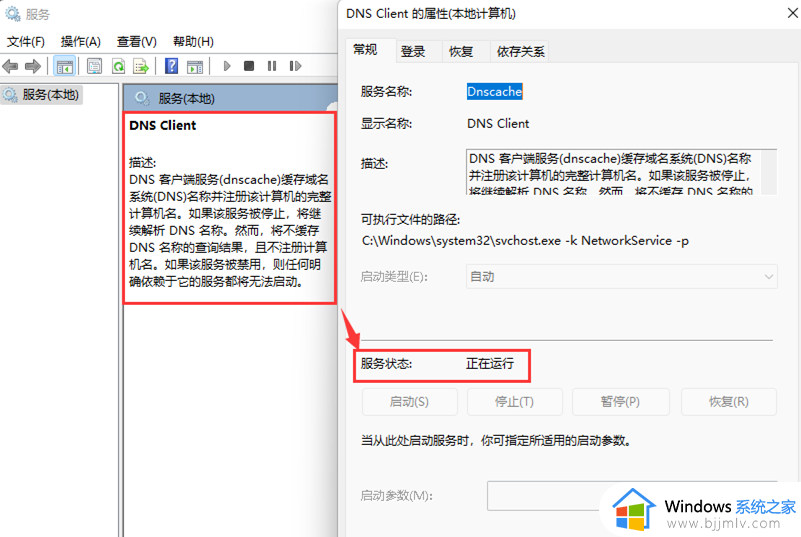This screenshot has height=537, width=801.
Task: Click the Restart Service toolbar icon
Action: tap(295, 66)
